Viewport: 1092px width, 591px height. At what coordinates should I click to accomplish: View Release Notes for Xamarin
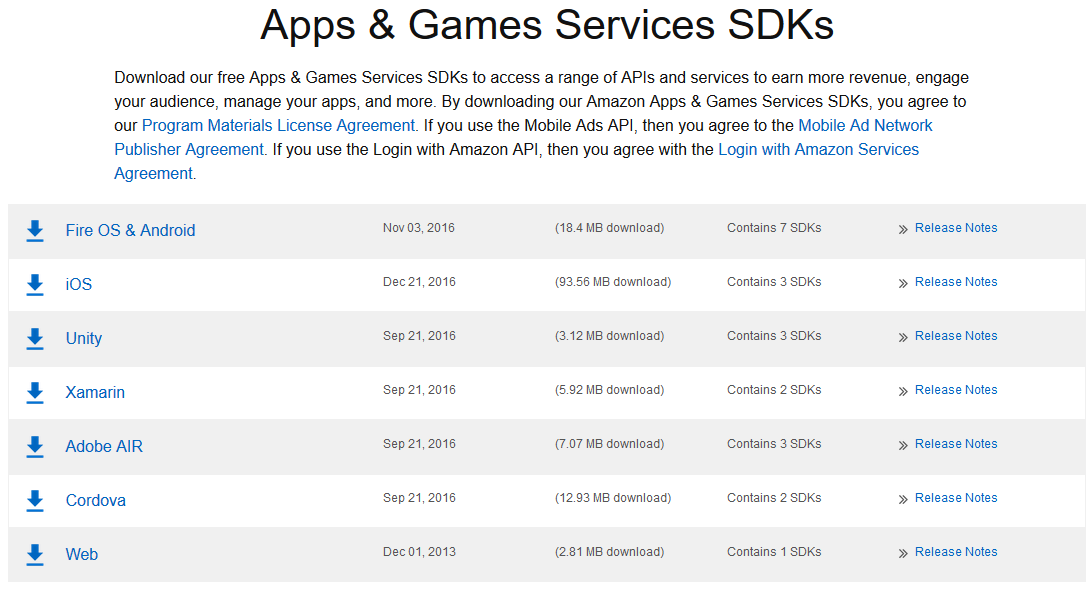pyautogui.click(x=956, y=390)
